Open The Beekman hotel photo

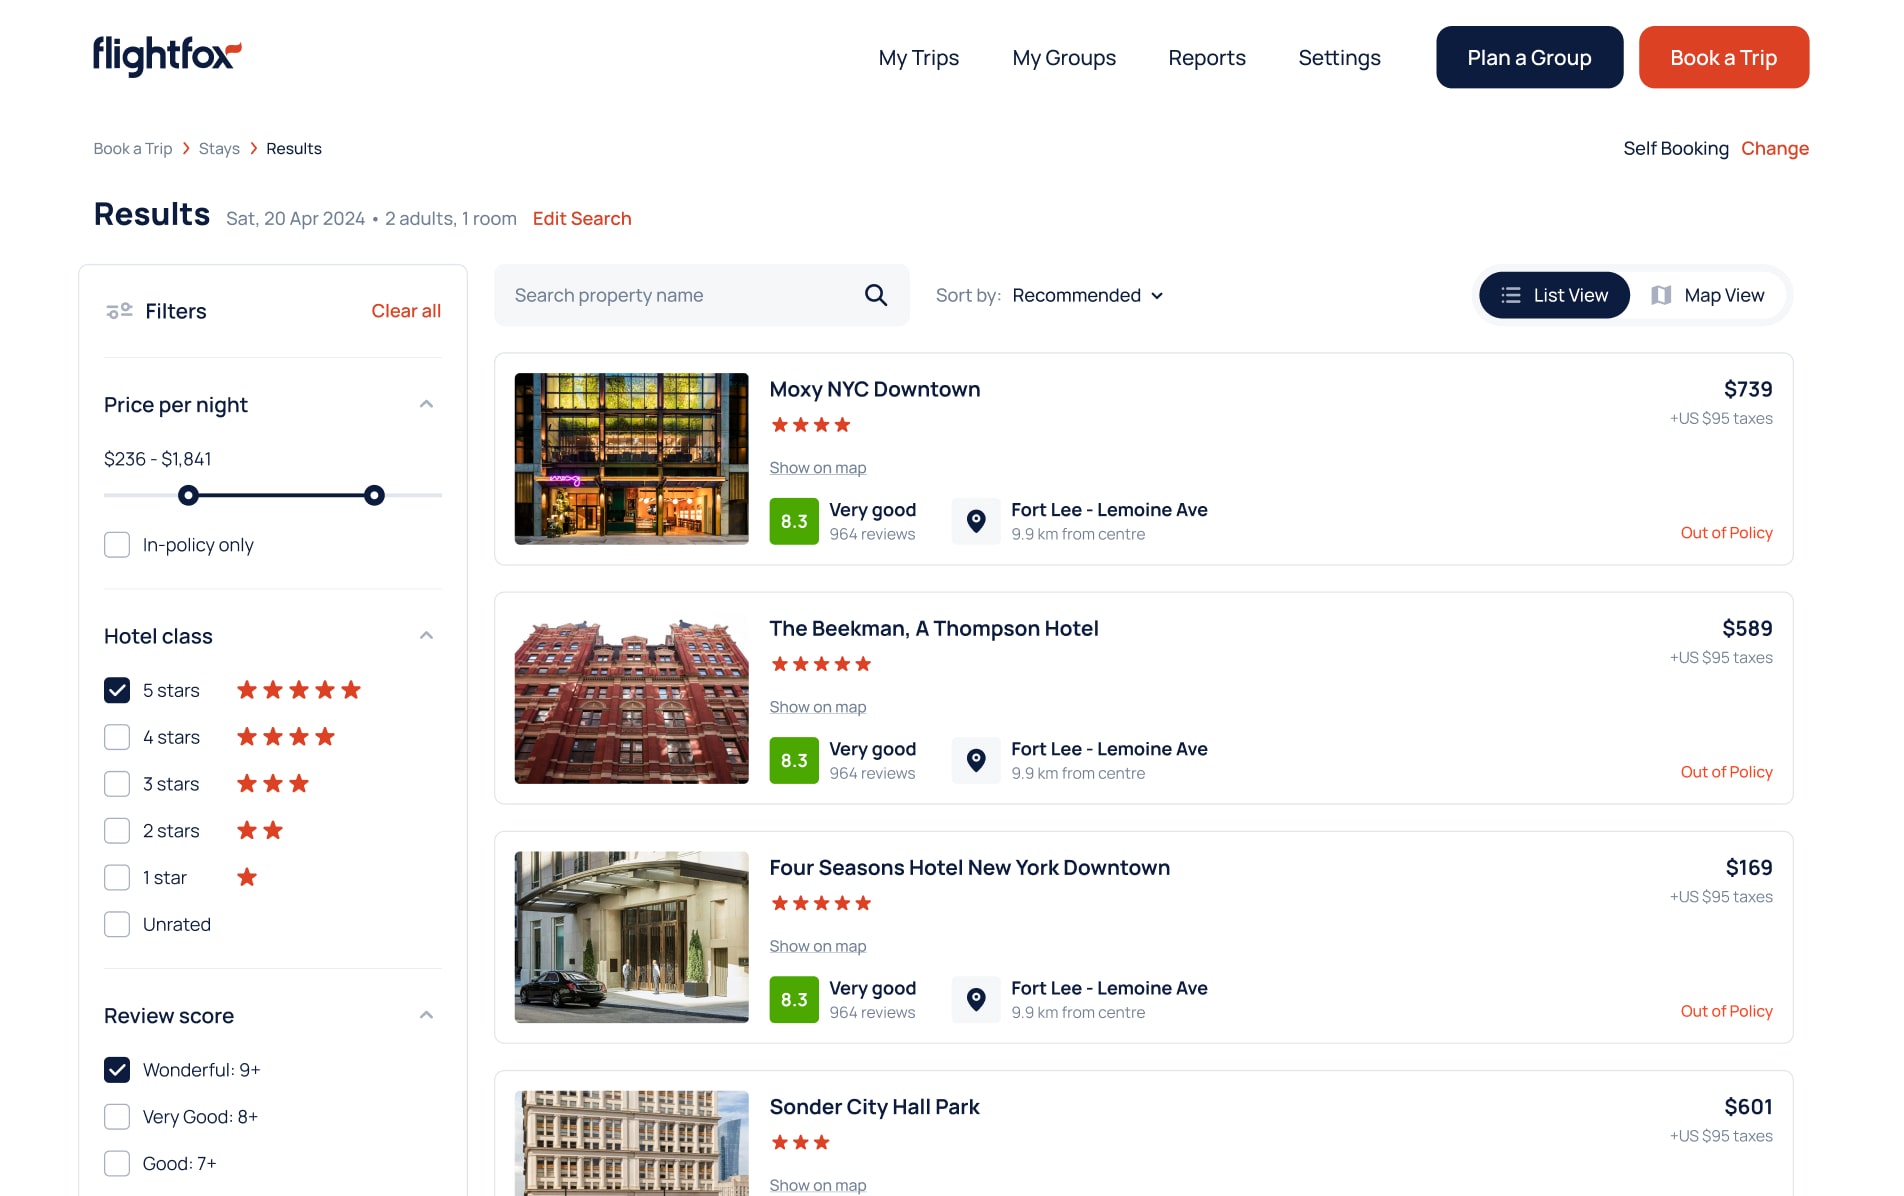631,698
